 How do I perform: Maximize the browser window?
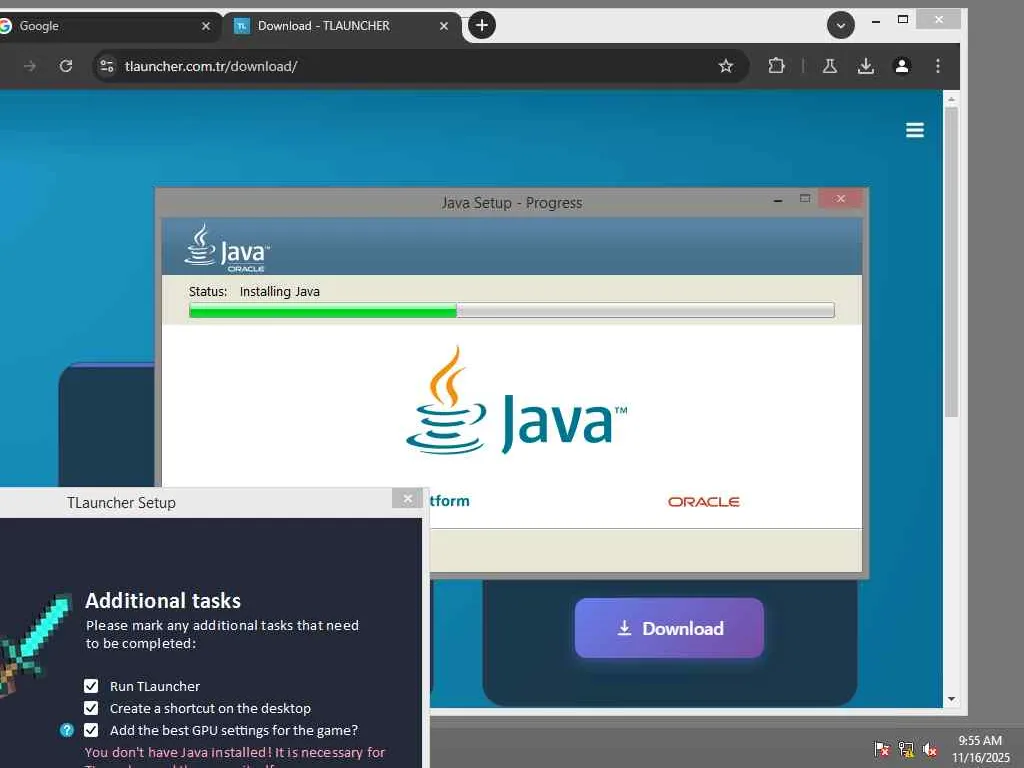click(903, 20)
